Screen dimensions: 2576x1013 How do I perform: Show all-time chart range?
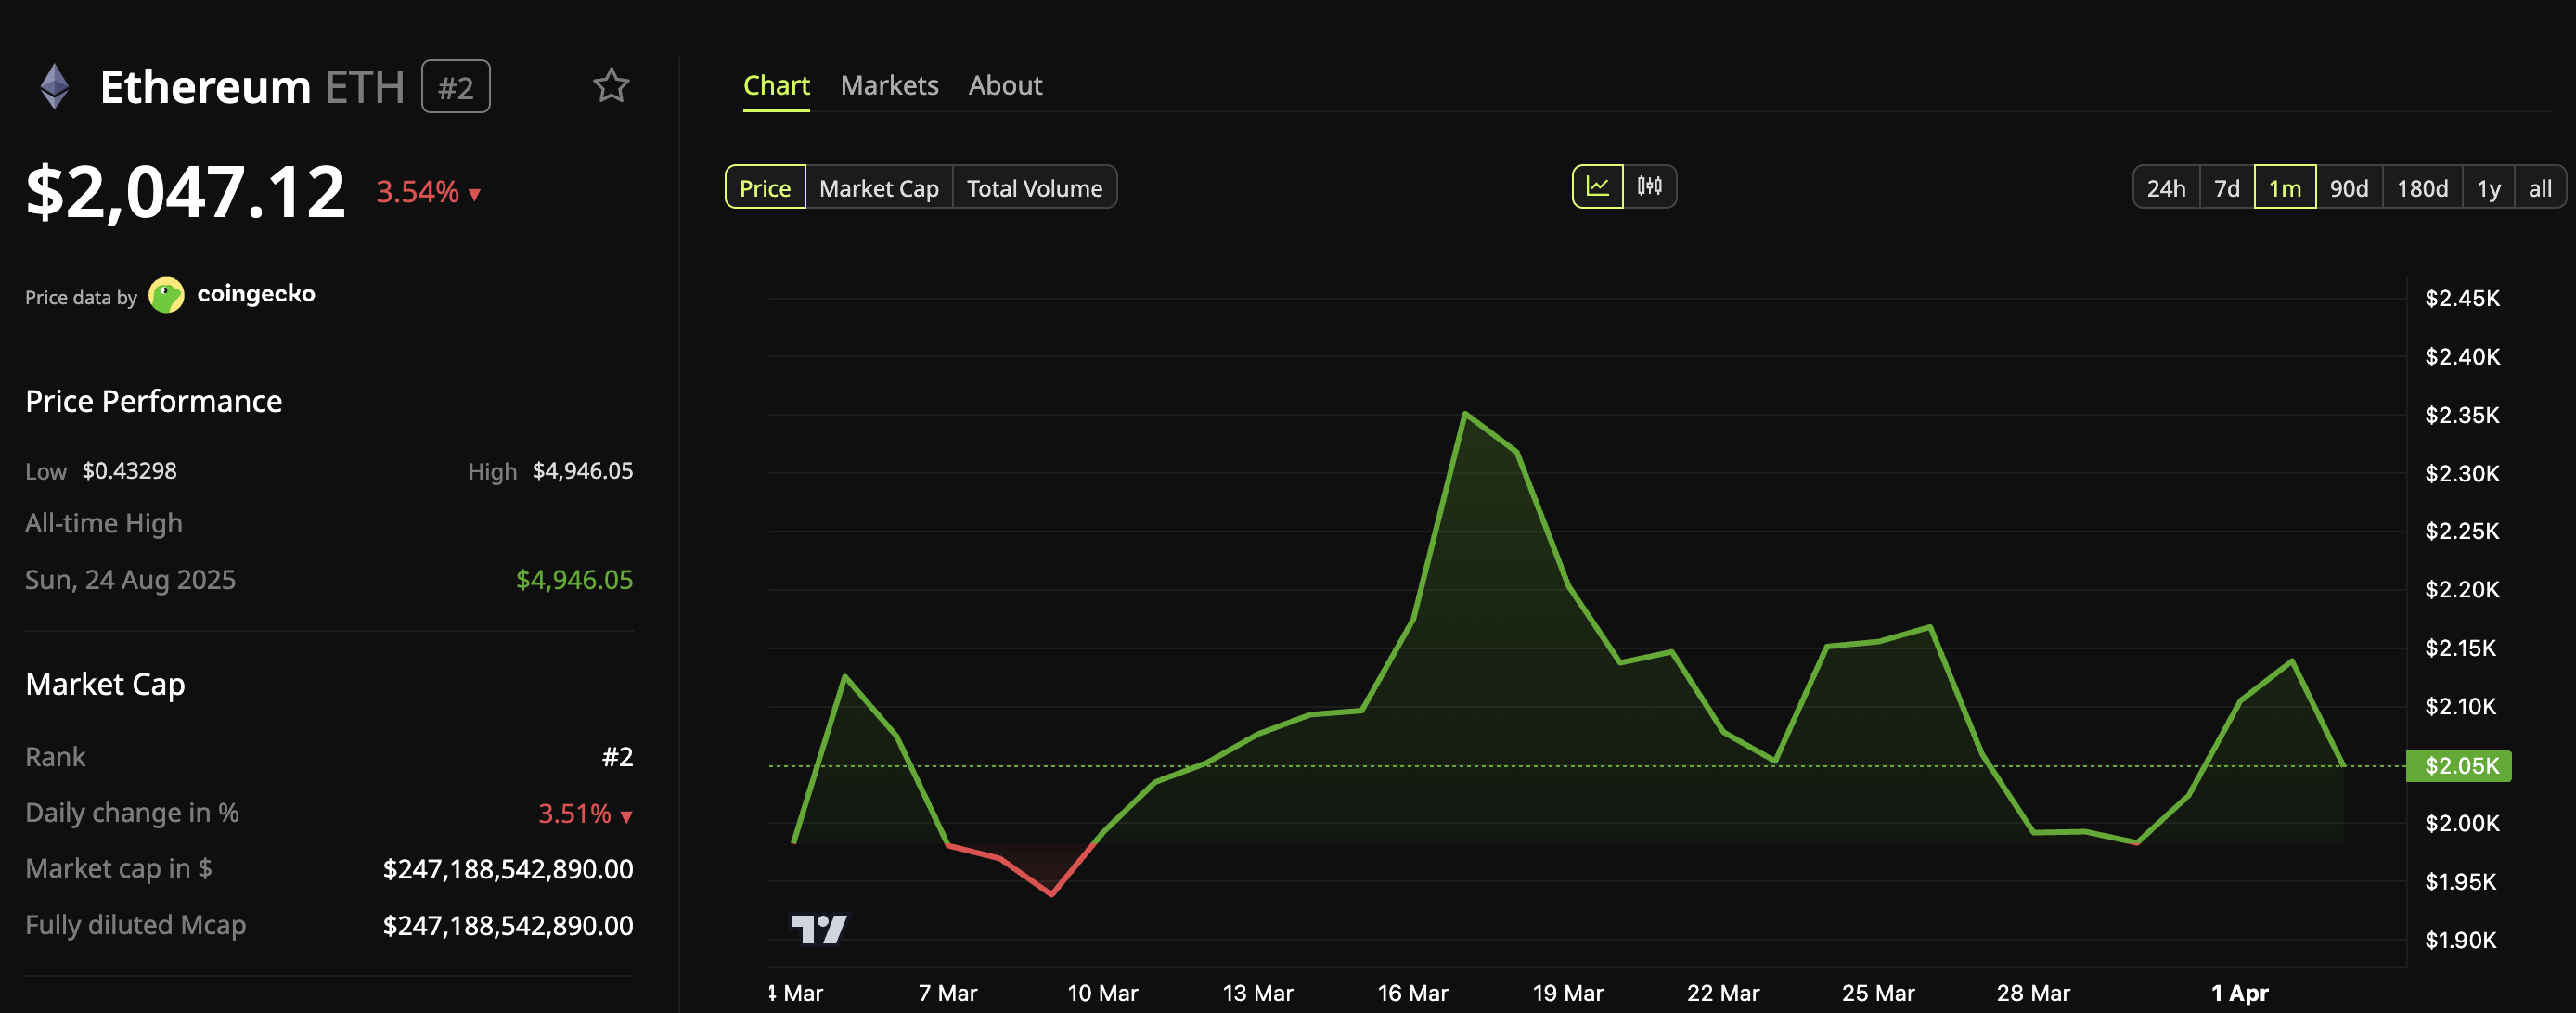point(2539,188)
